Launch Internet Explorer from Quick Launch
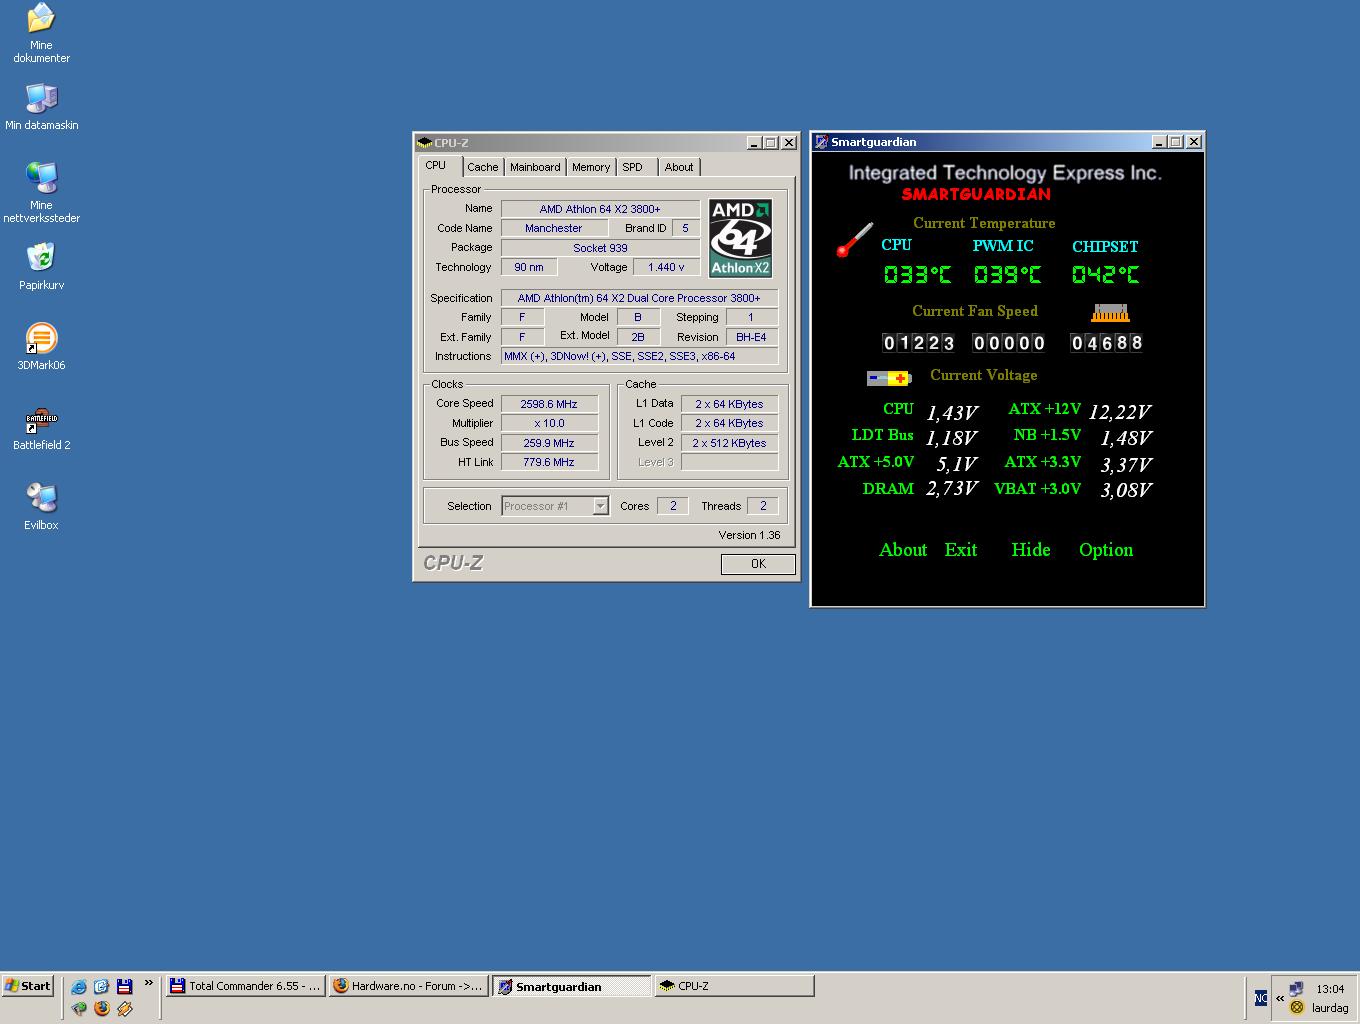Viewport: 1360px width, 1024px height. pyautogui.click(x=78, y=986)
